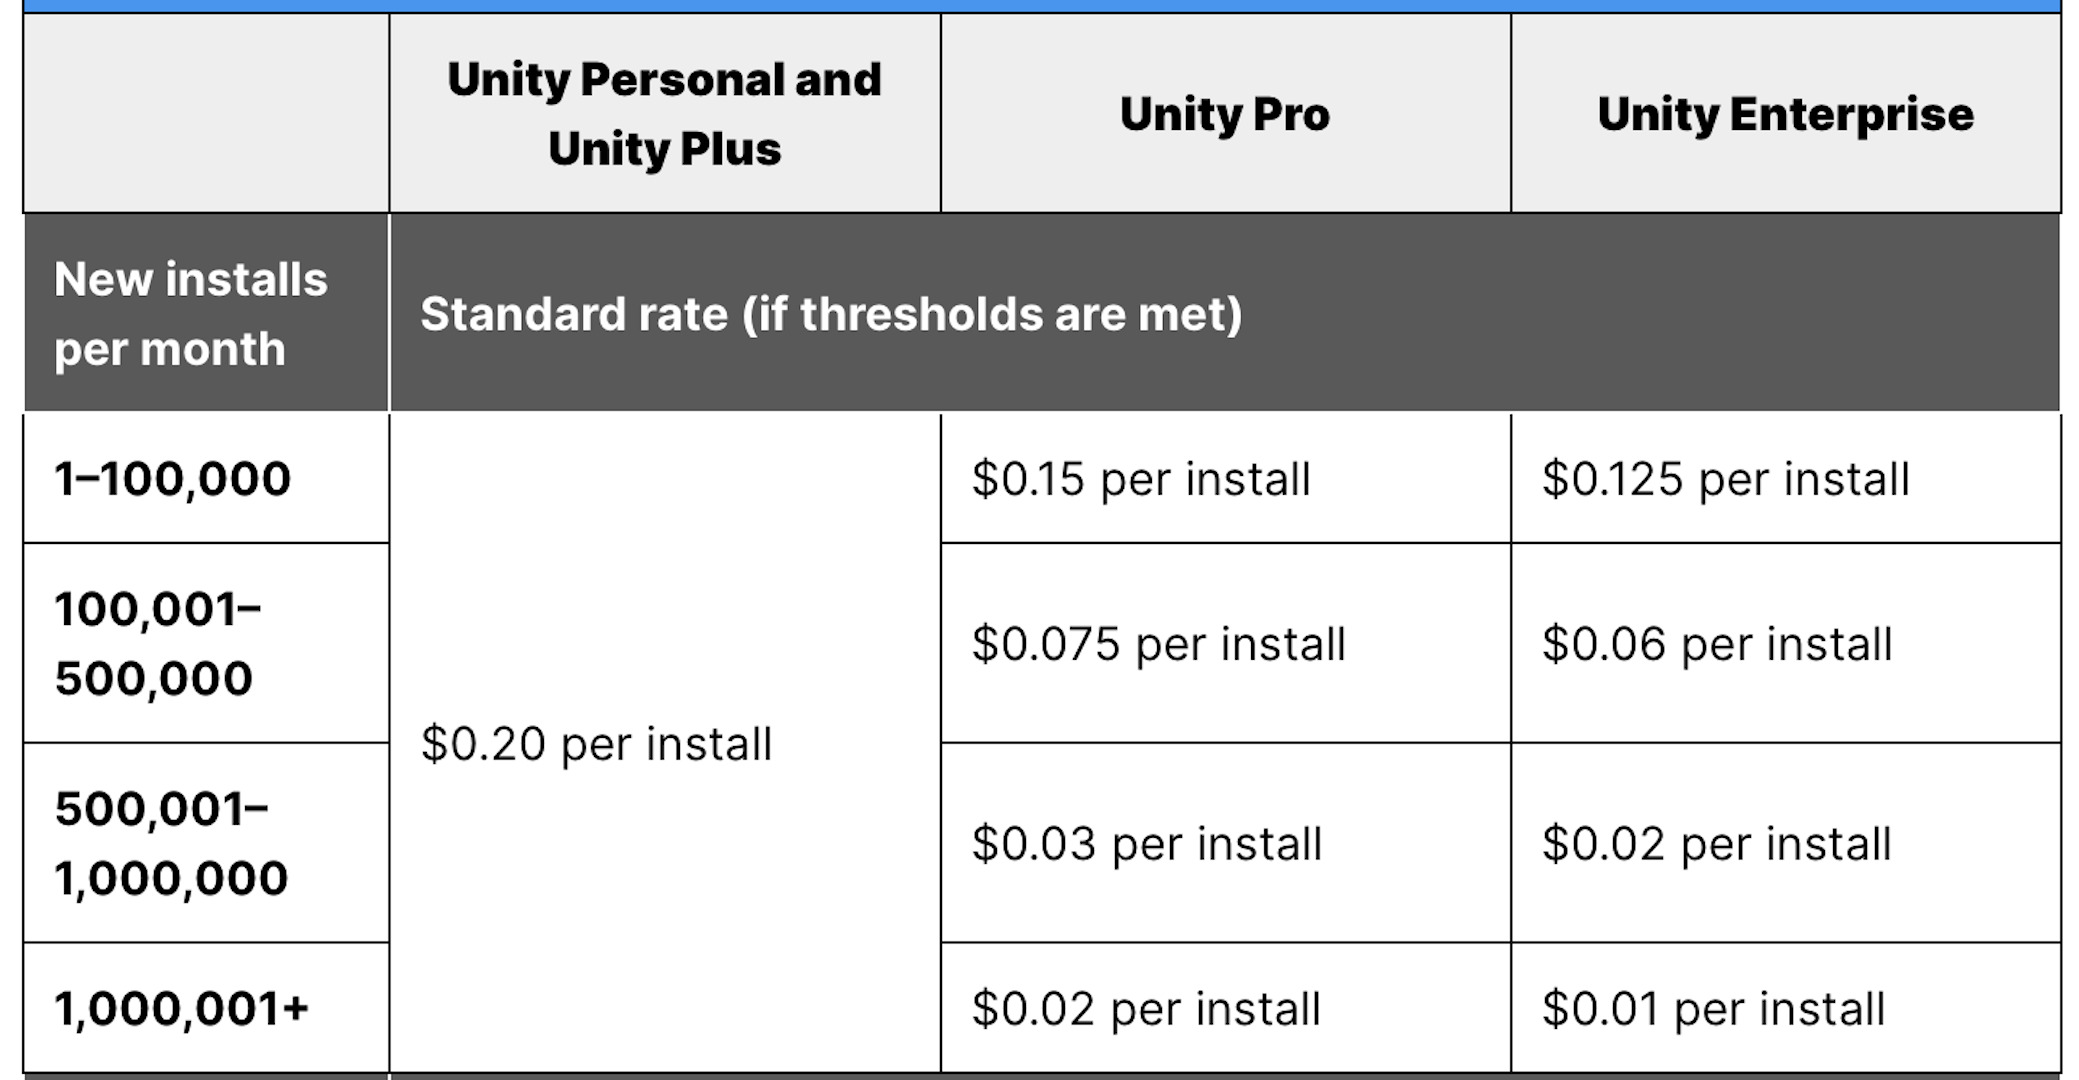Click the Unity Pro column header

(1225, 113)
